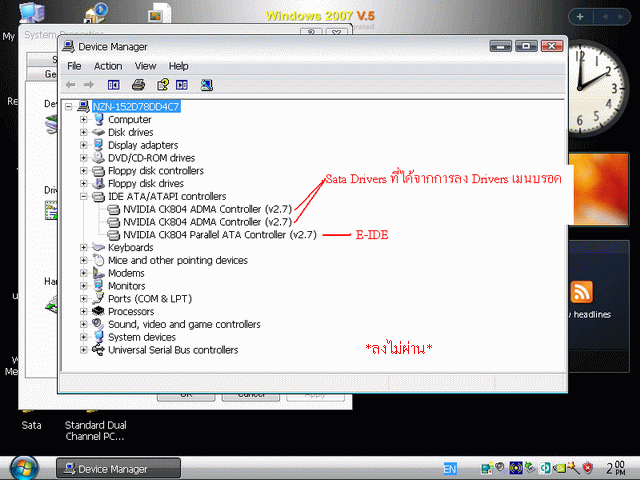Expand the Mice and other pointing devices category
The image size is (640, 480).
84,260
